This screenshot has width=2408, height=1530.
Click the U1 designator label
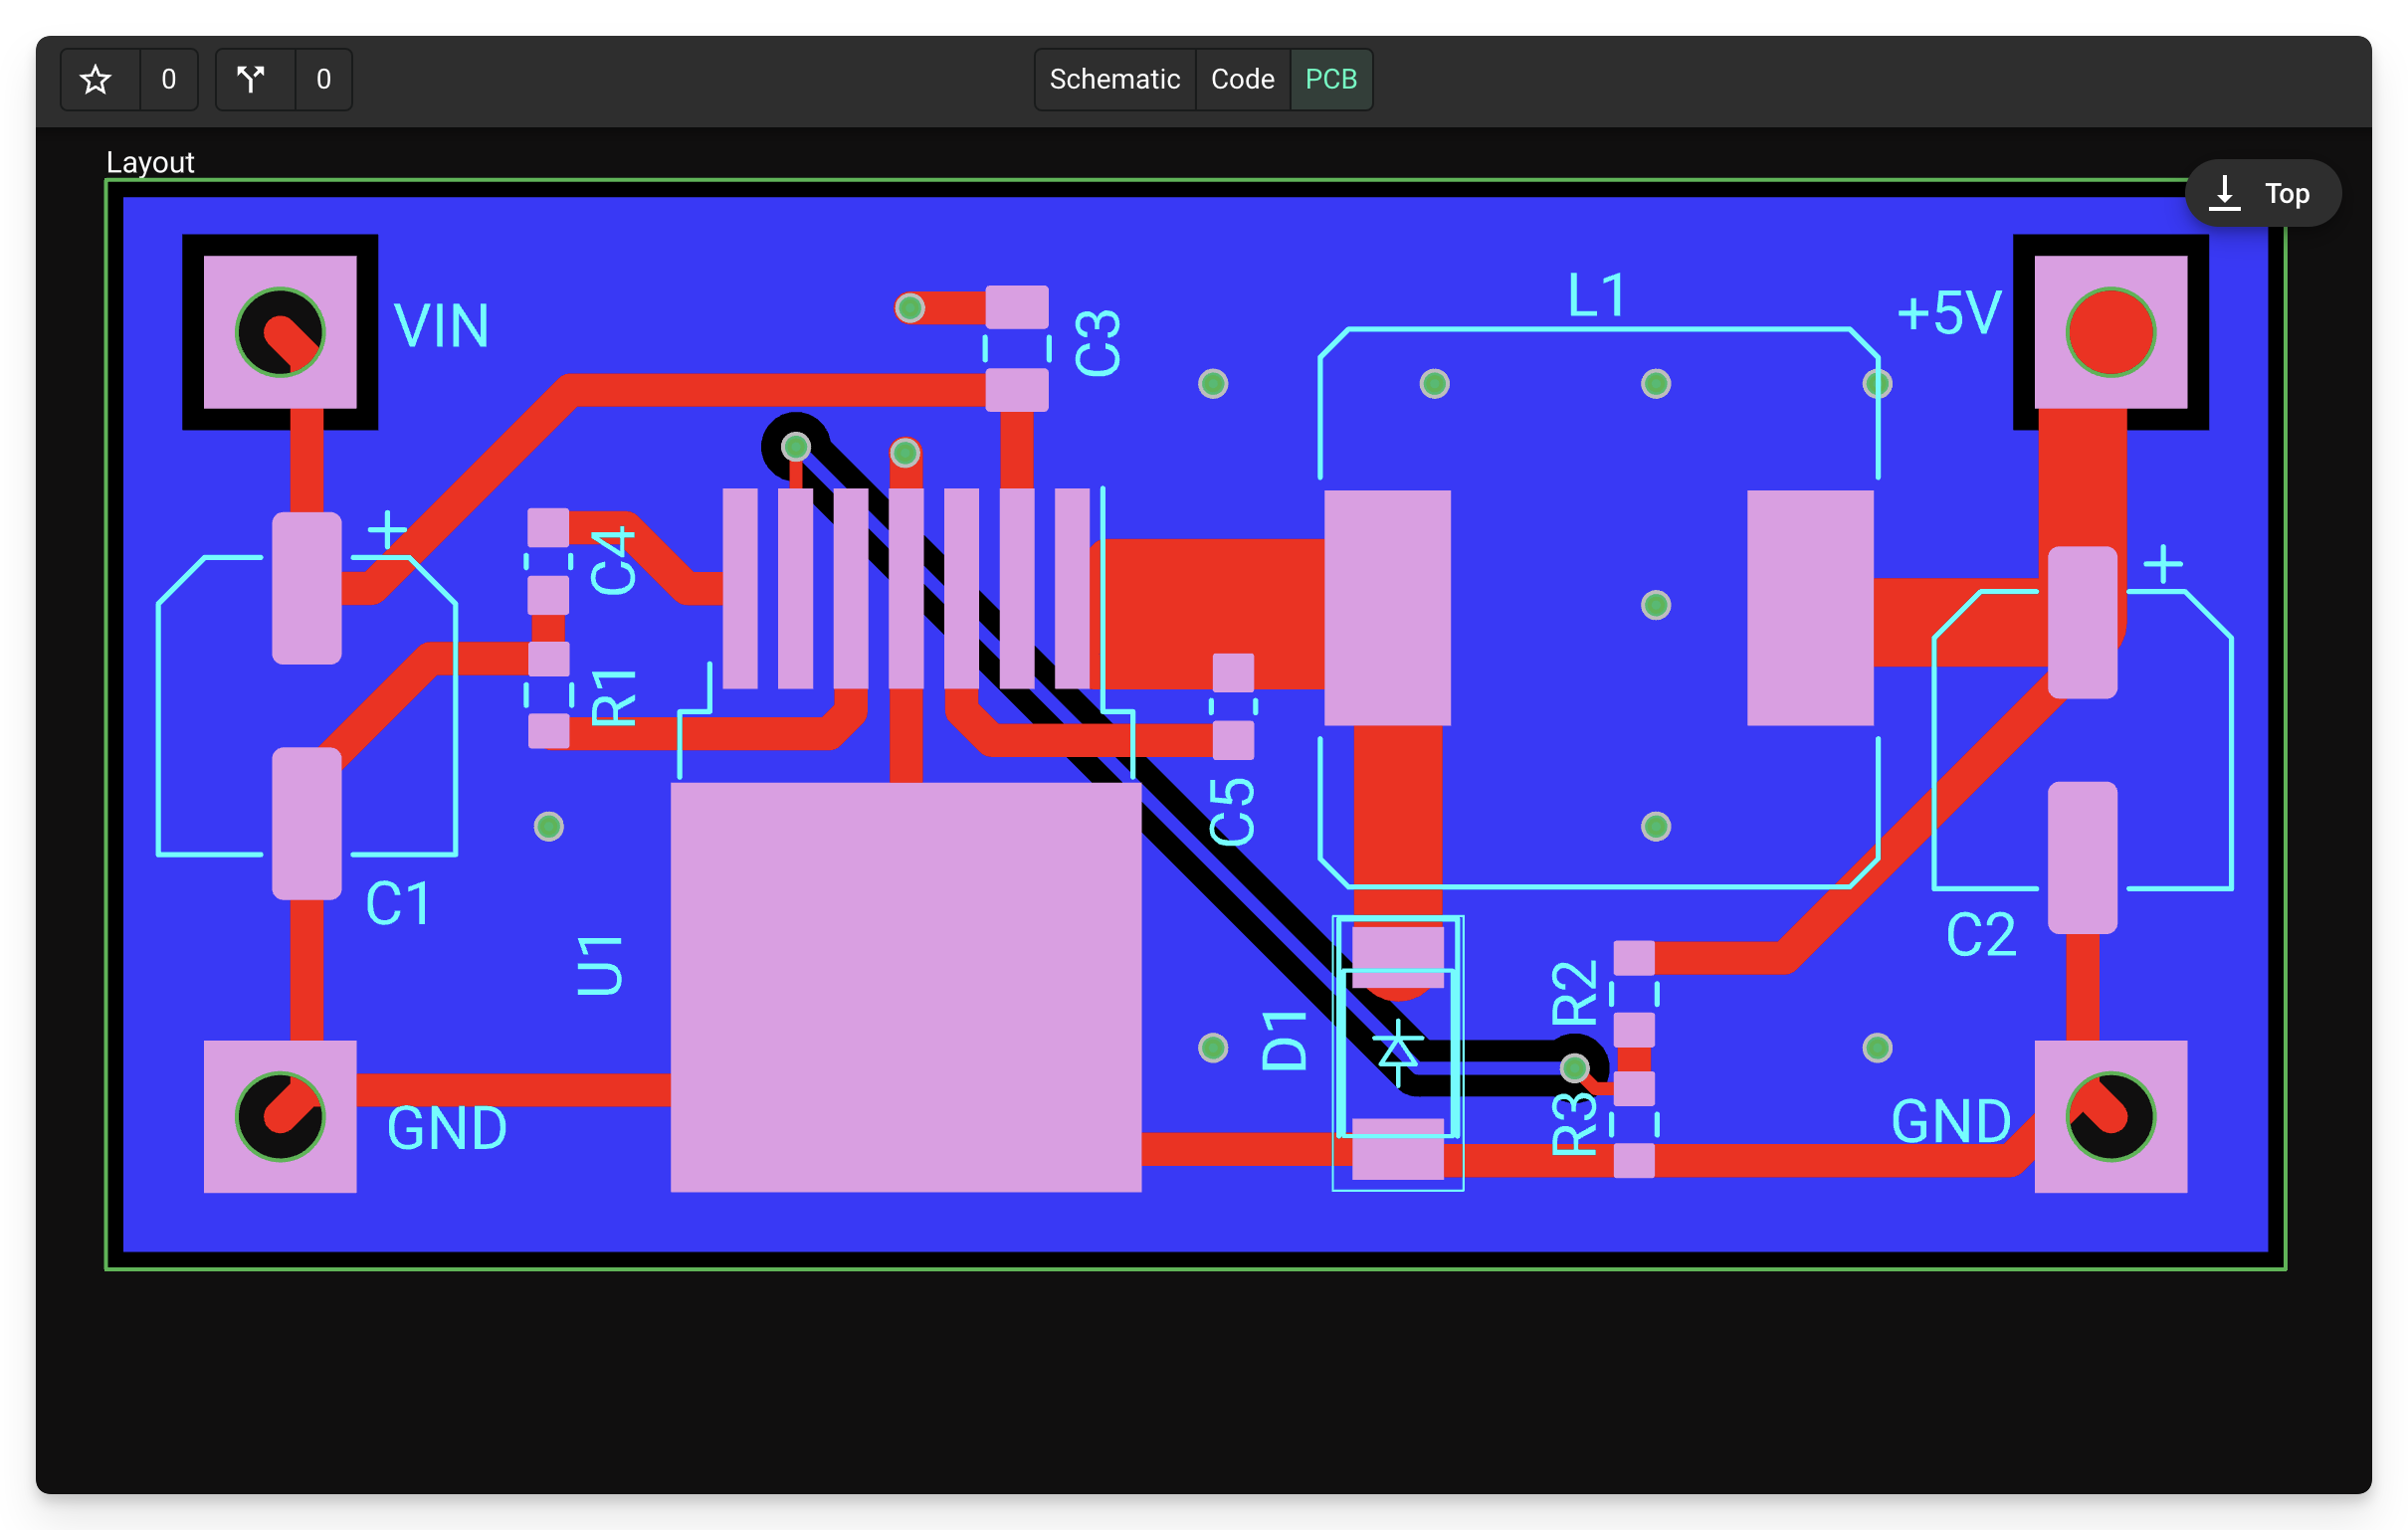click(x=600, y=966)
